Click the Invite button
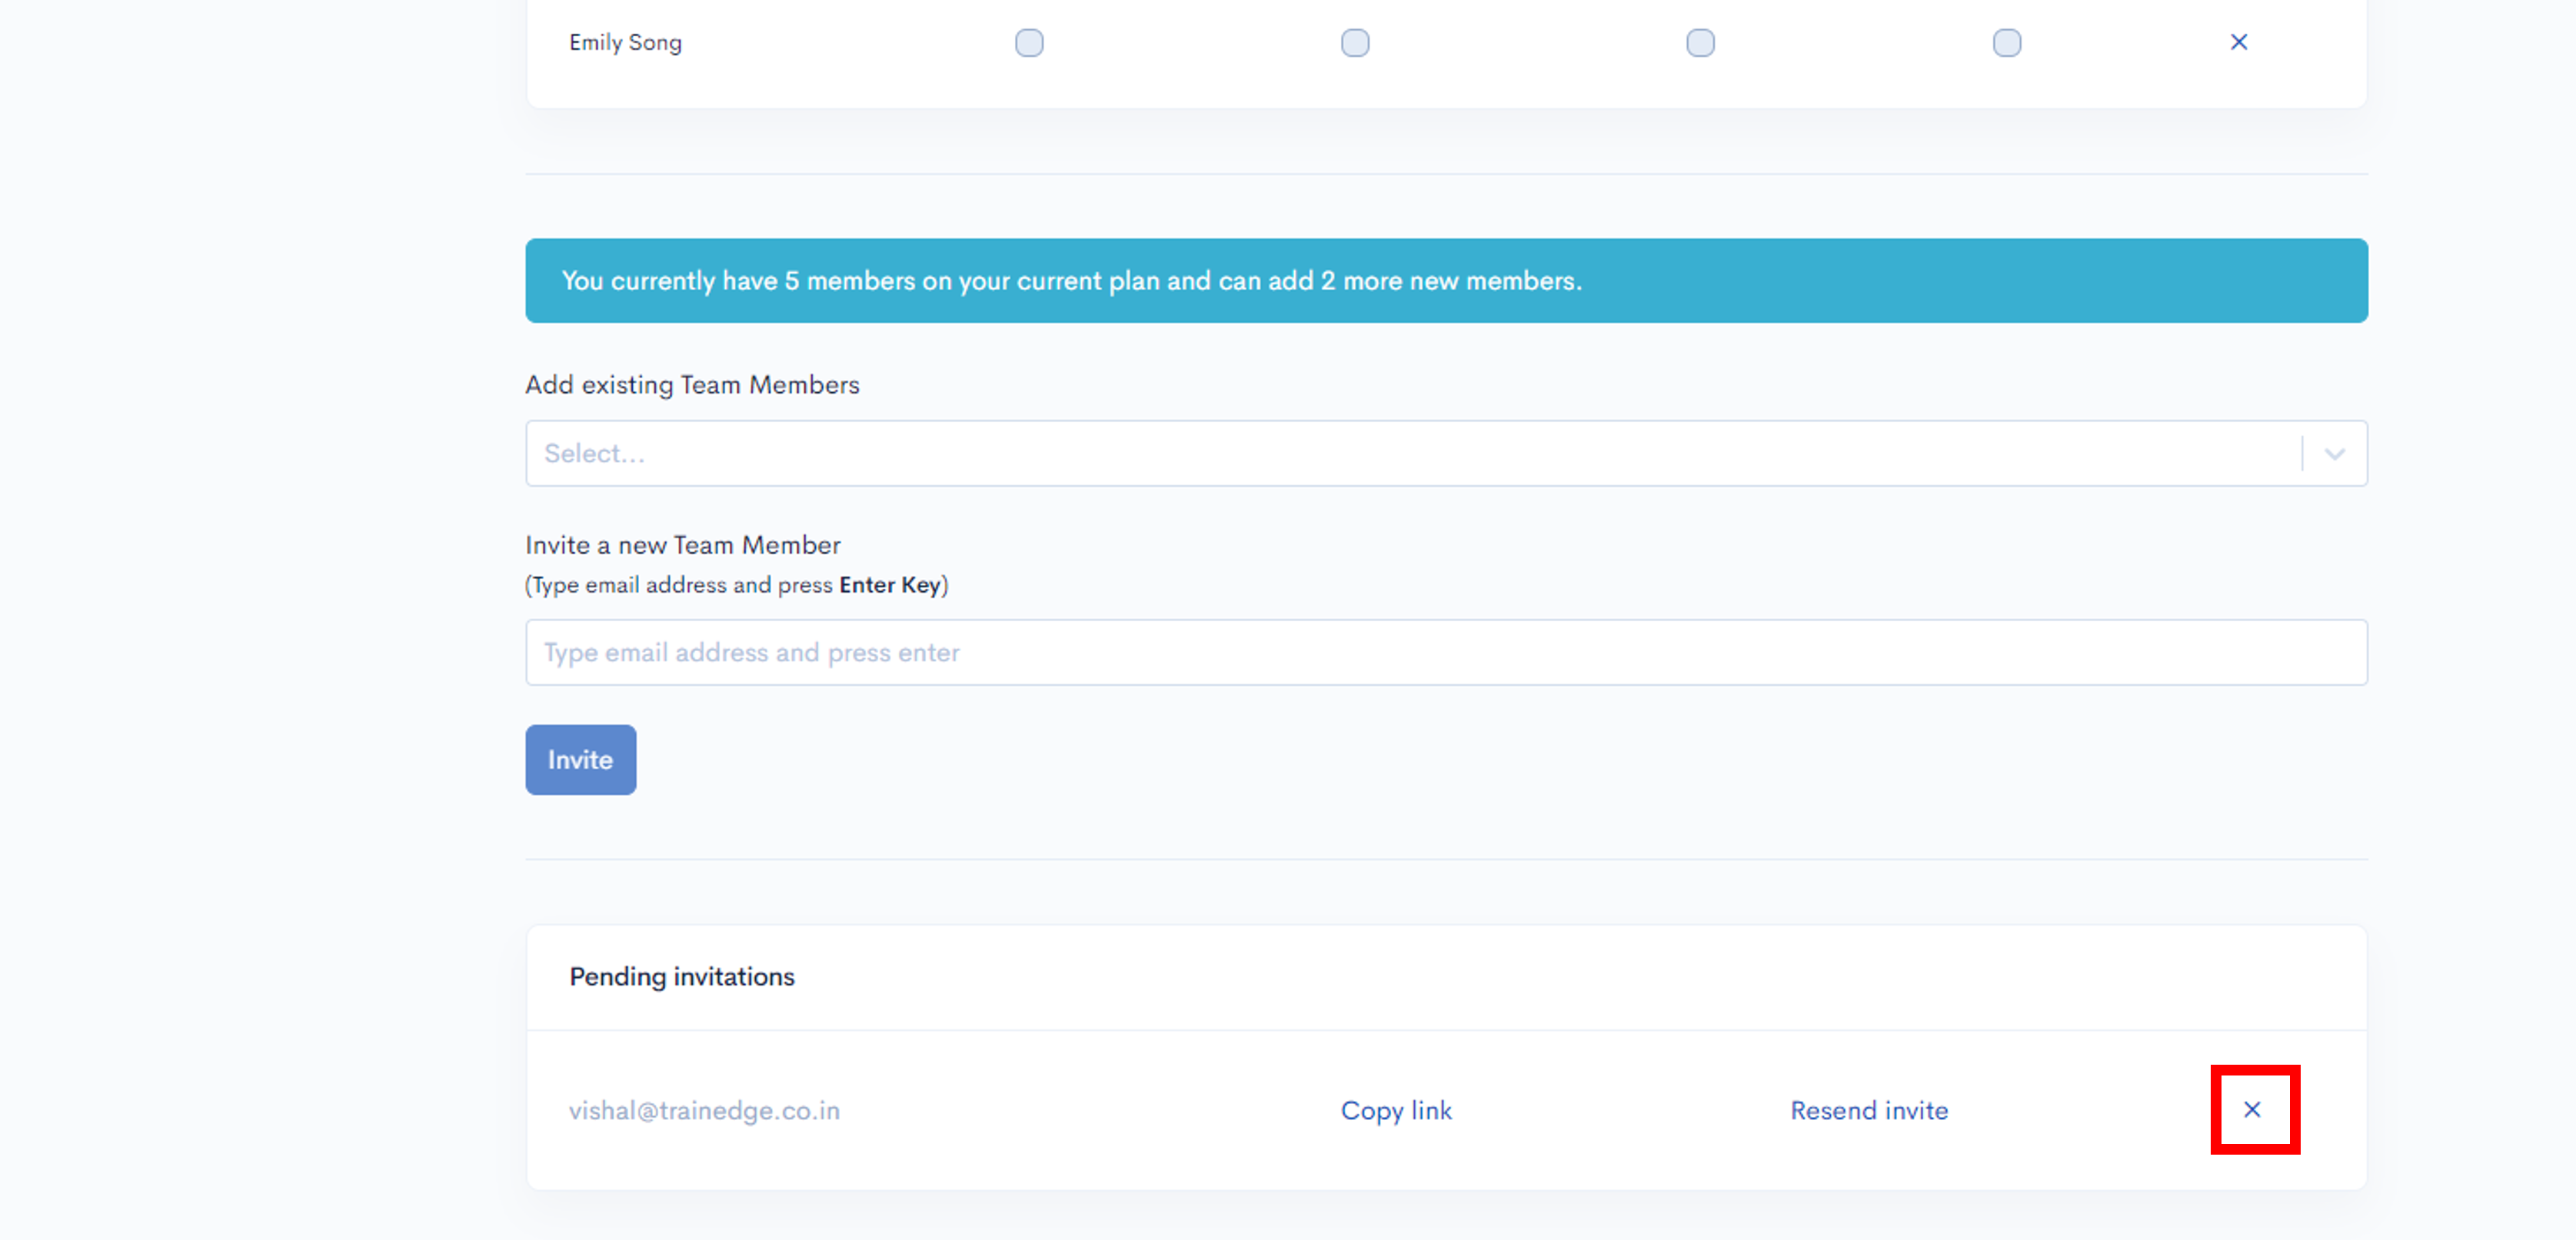Viewport: 2576px width, 1240px height. point(580,760)
